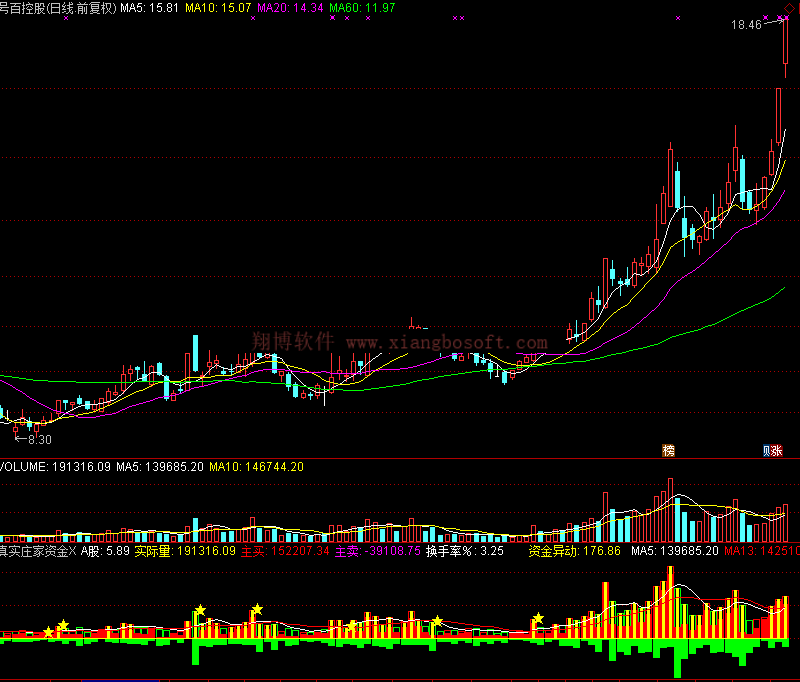Select the latest candlestick at the 18.46 high
Viewport: 800px width, 682px height.
pyautogui.click(x=786, y=46)
